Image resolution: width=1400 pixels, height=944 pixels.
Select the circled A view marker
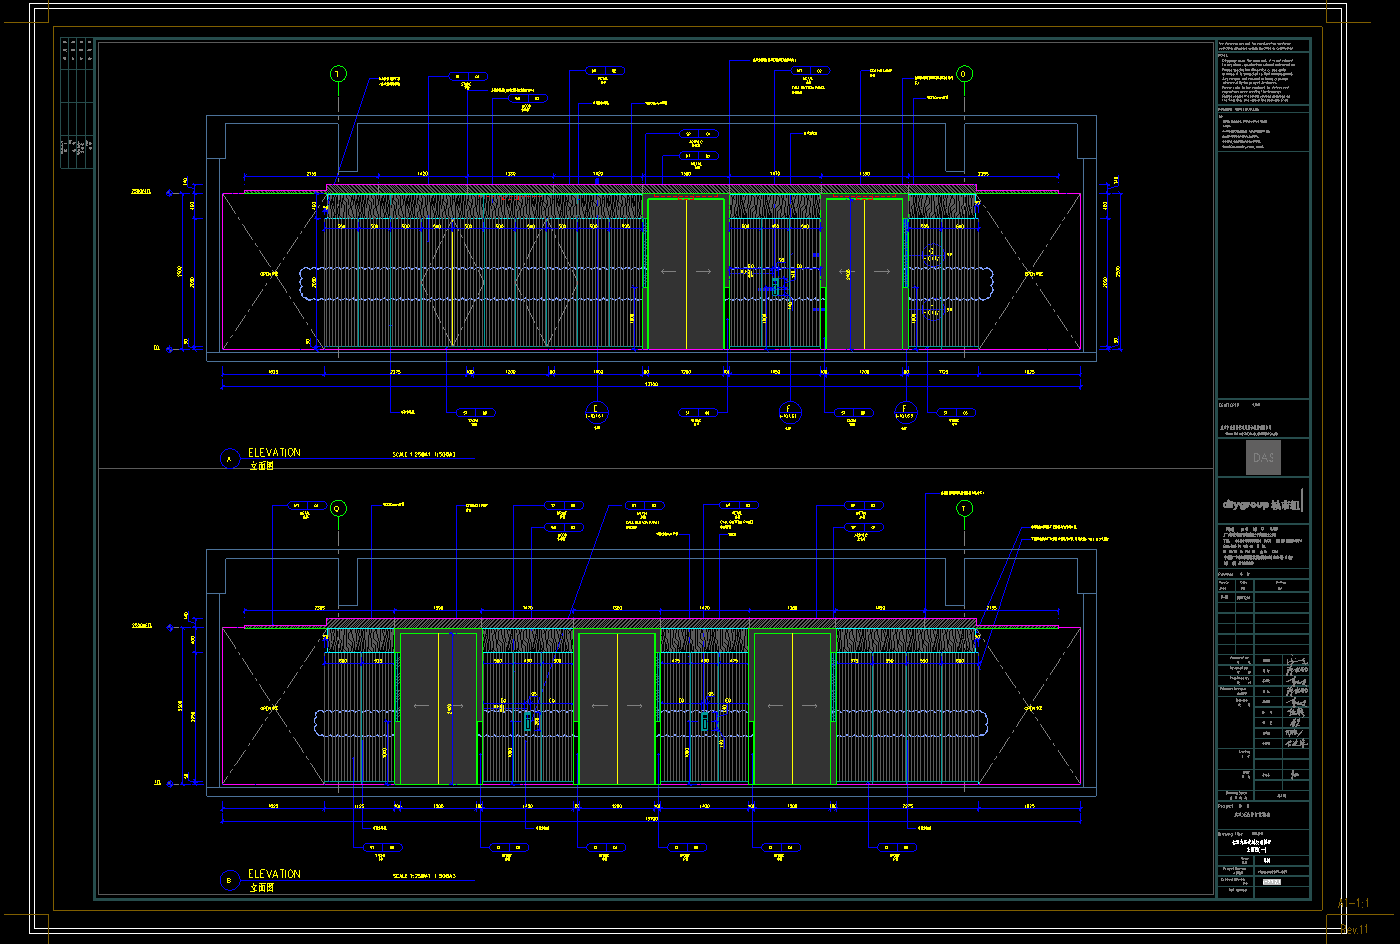tap(229, 459)
